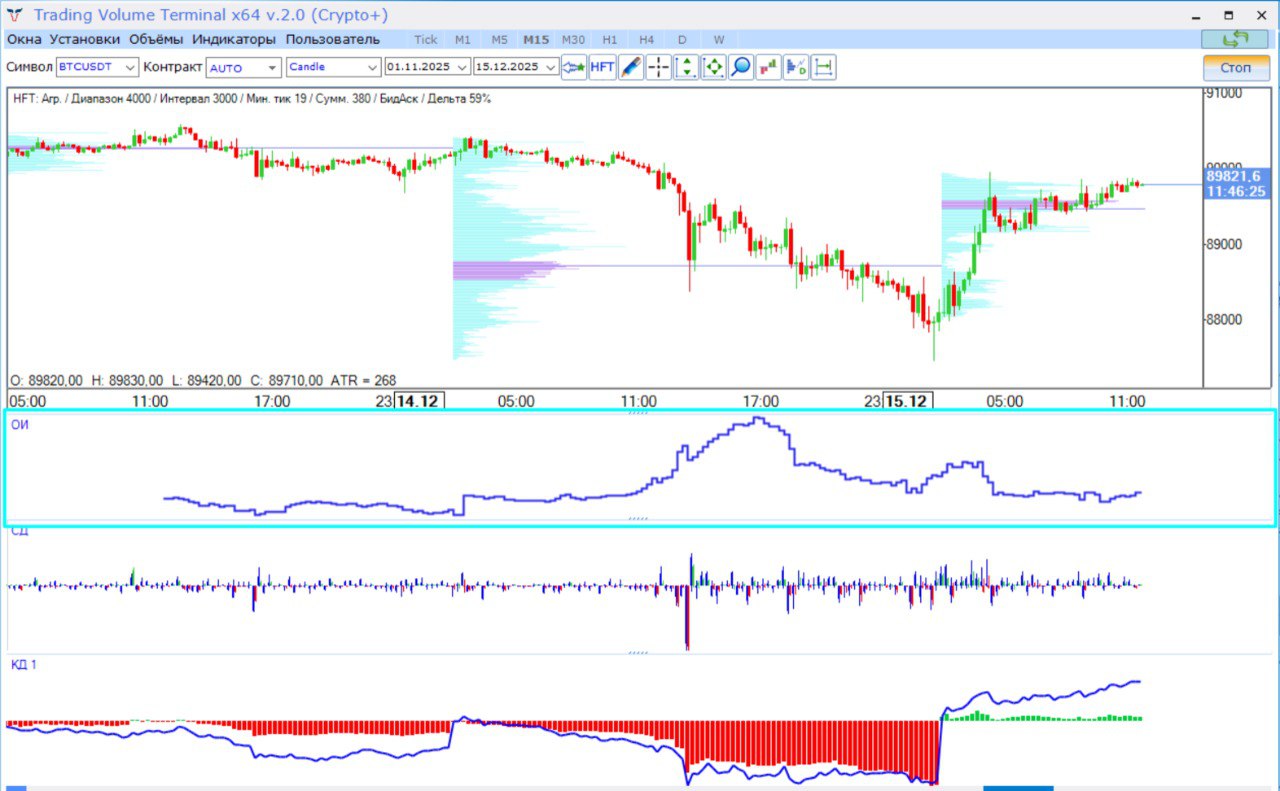
Task: Open the BTCUSDT symbol dropdown
Action: click(x=97, y=67)
